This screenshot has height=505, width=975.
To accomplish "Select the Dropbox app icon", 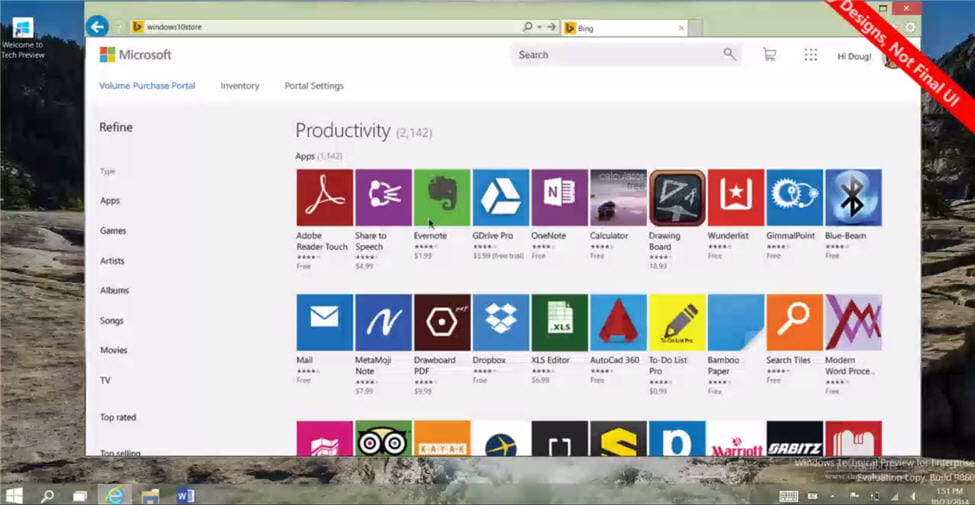I will pyautogui.click(x=501, y=322).
